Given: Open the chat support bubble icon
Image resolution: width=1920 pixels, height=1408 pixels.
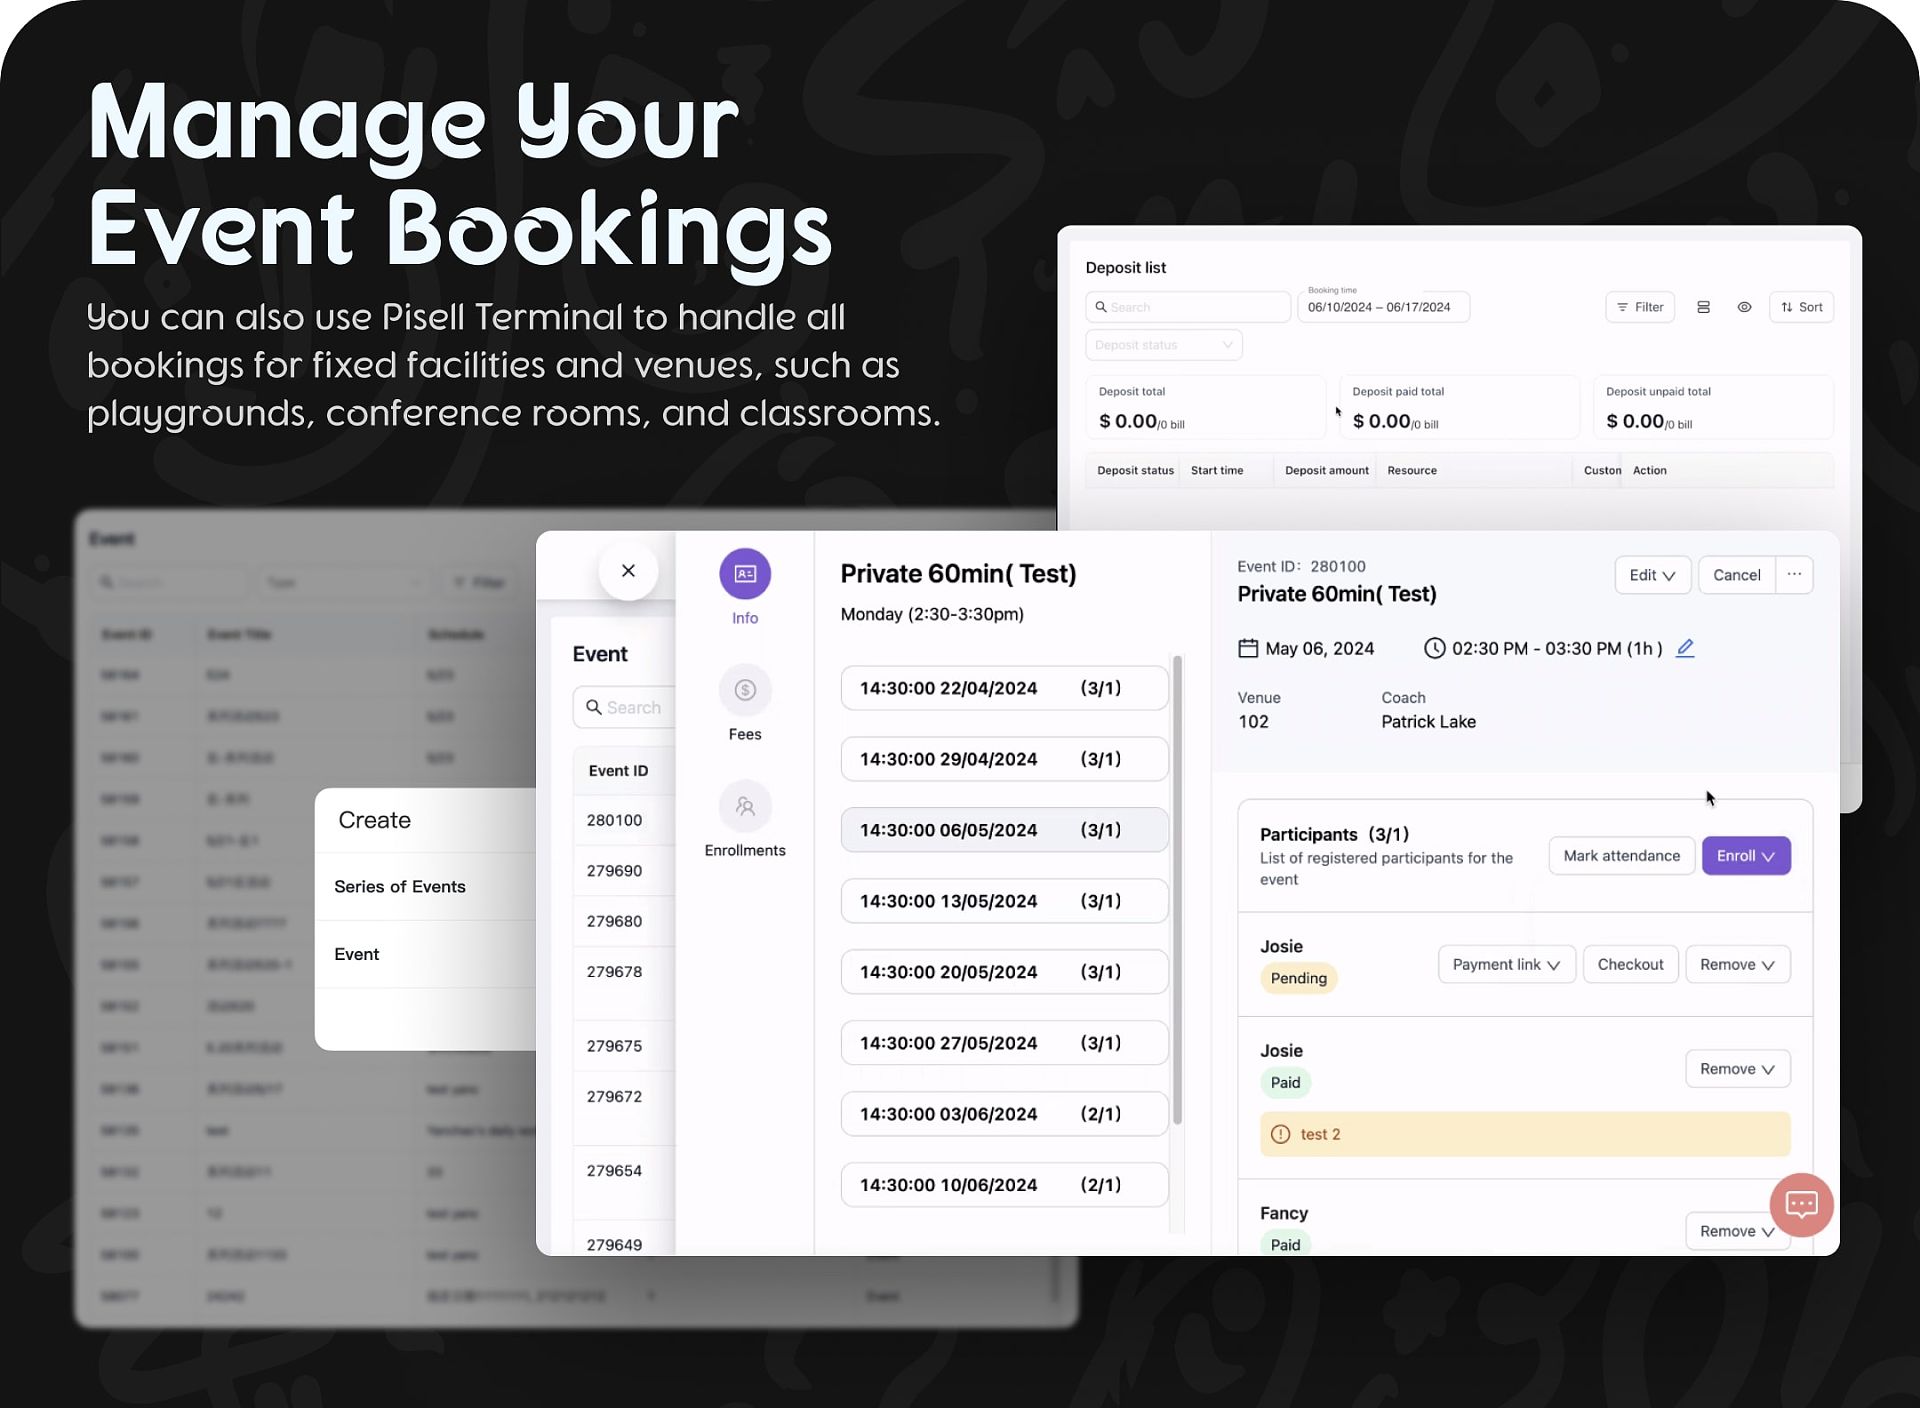Looking at the screenshot, I should pos(1801,1204).
